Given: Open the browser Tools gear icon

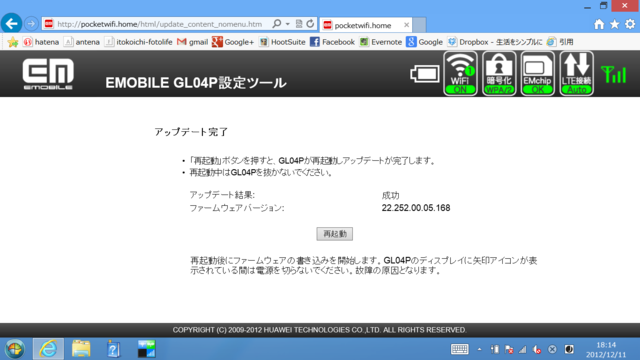Looking at the screenshot, I should pyautogui.click(x=630, y=24).
